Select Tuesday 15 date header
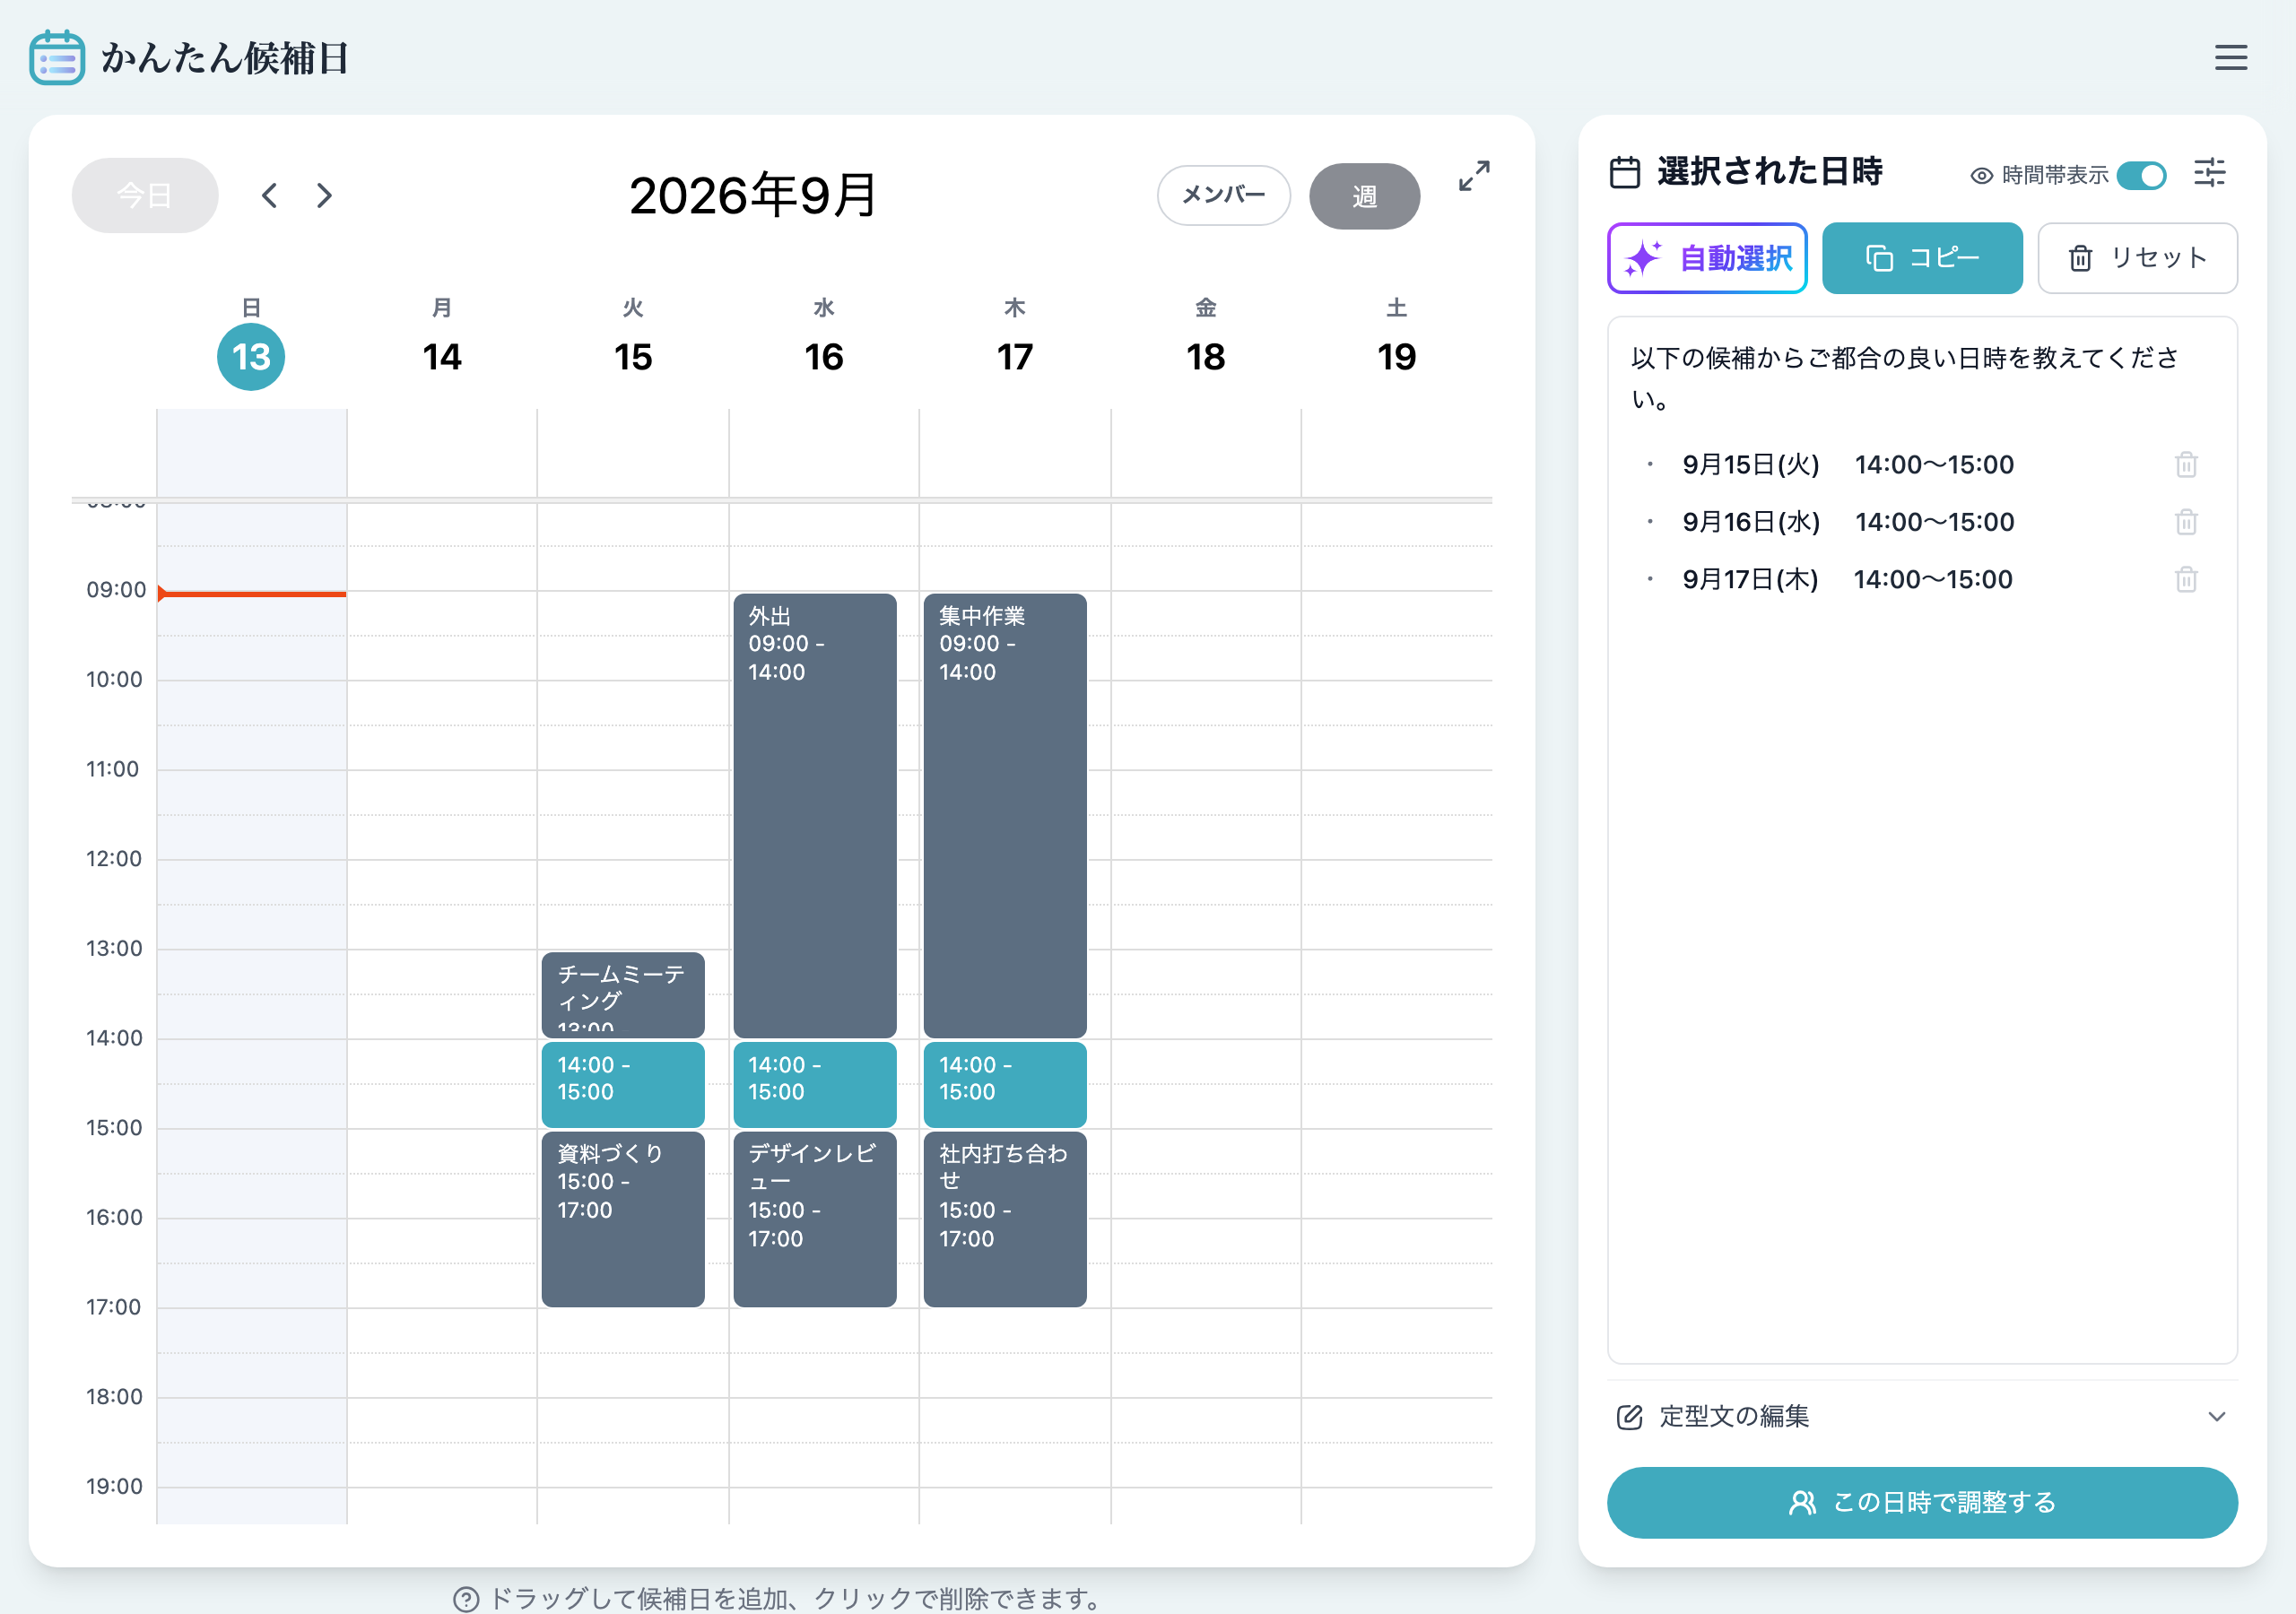Viewport: 2296px width, 1614px height. tap(633, 357)
